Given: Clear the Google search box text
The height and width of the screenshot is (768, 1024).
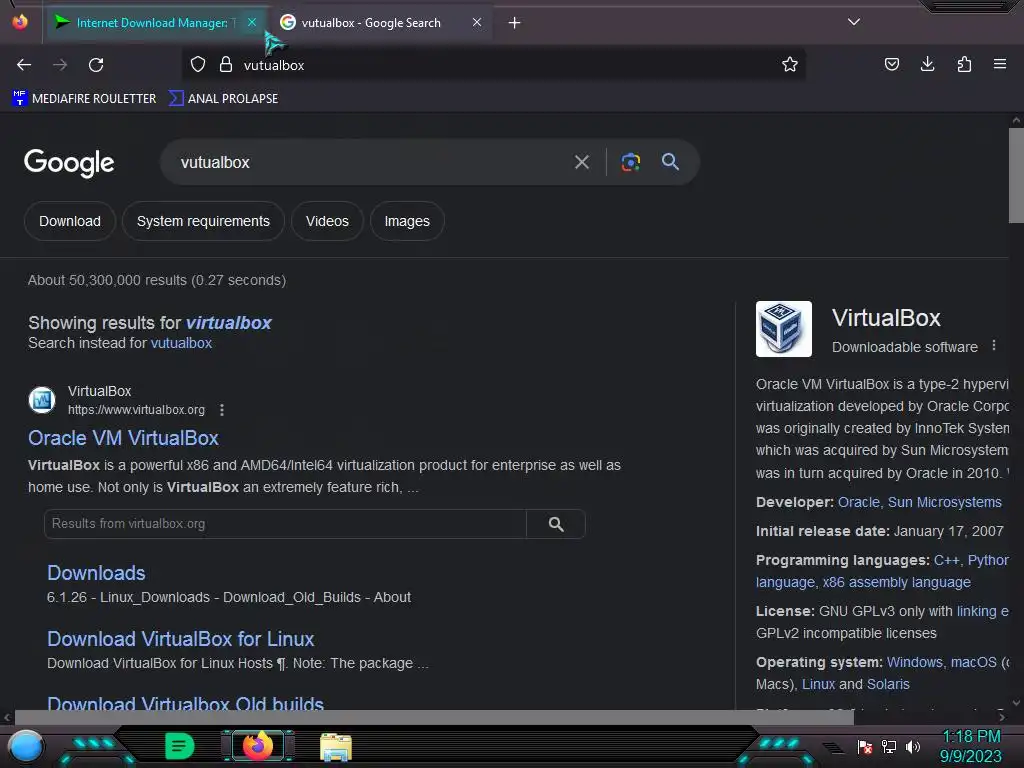Looking at the screenshot, I should pyautogui.click(x=582, y=162).
